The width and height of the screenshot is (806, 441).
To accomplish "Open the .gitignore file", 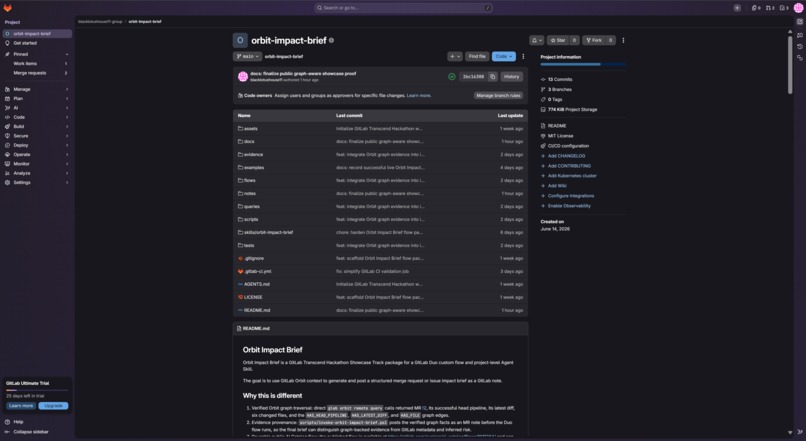I will pos(254,259).
